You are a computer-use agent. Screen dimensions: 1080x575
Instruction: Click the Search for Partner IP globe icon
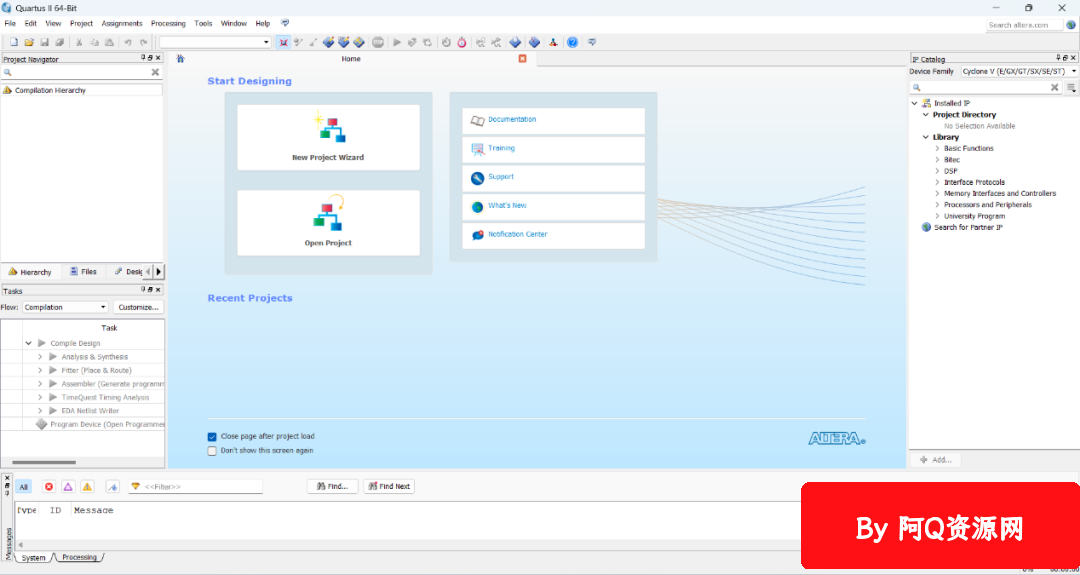point(926,227)
